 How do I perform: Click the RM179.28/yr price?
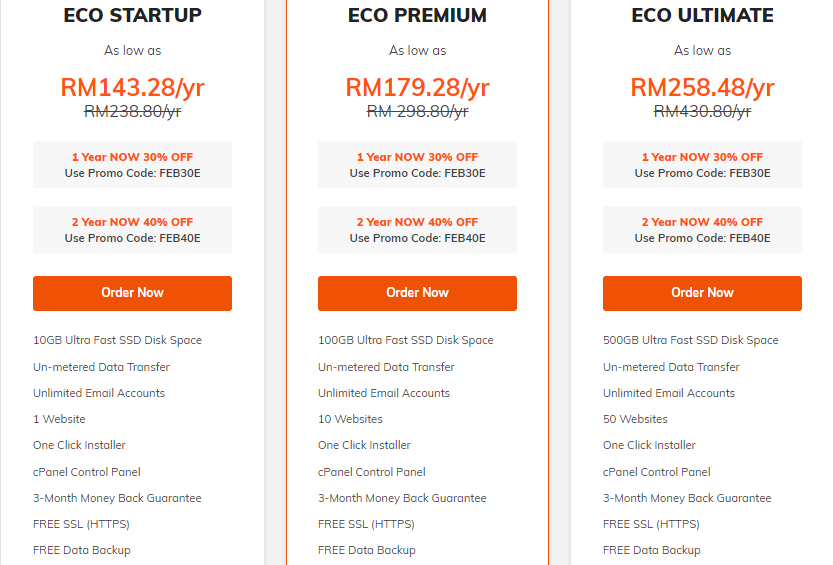tap(417, 88)
